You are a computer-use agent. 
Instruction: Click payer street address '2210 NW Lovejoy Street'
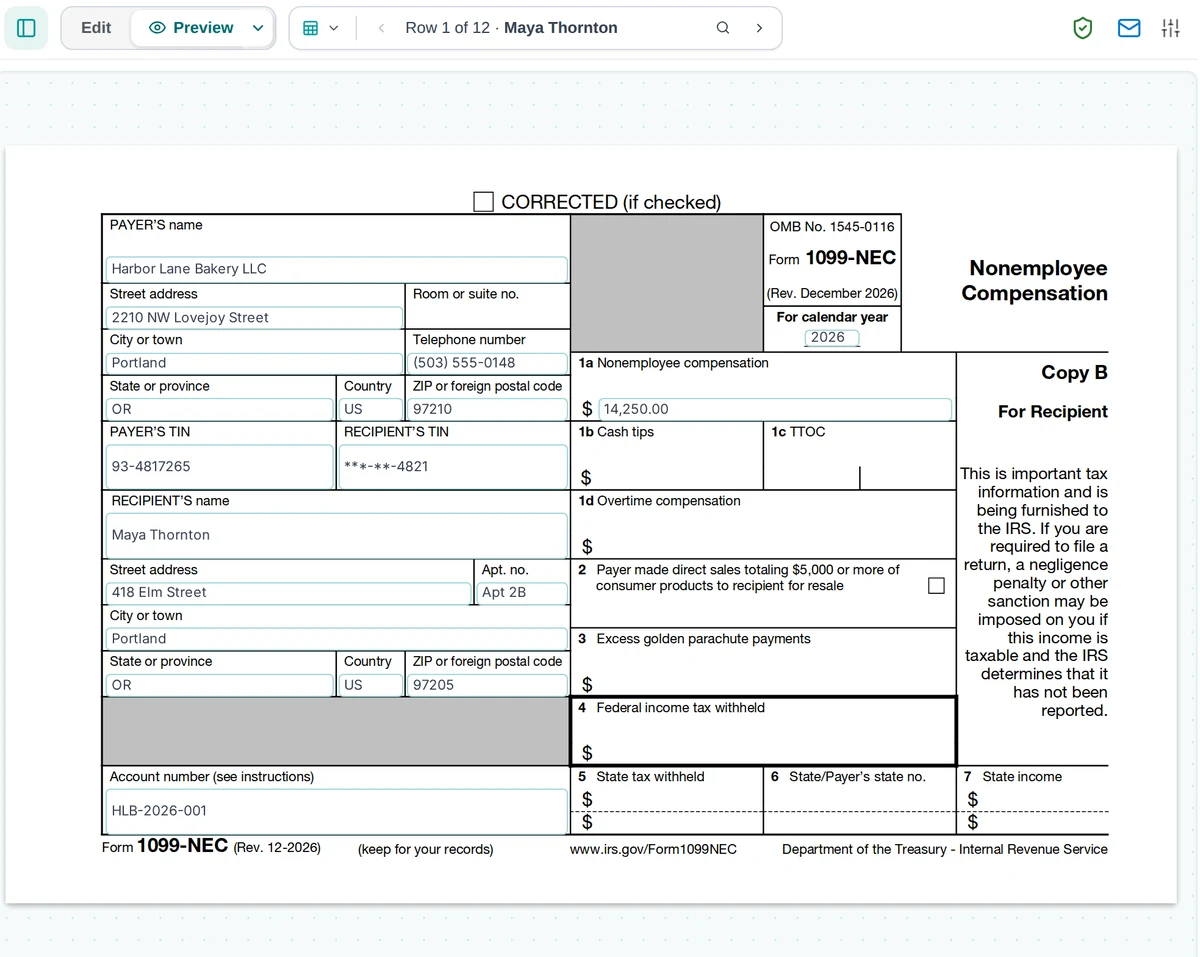(x=254, y=317)
